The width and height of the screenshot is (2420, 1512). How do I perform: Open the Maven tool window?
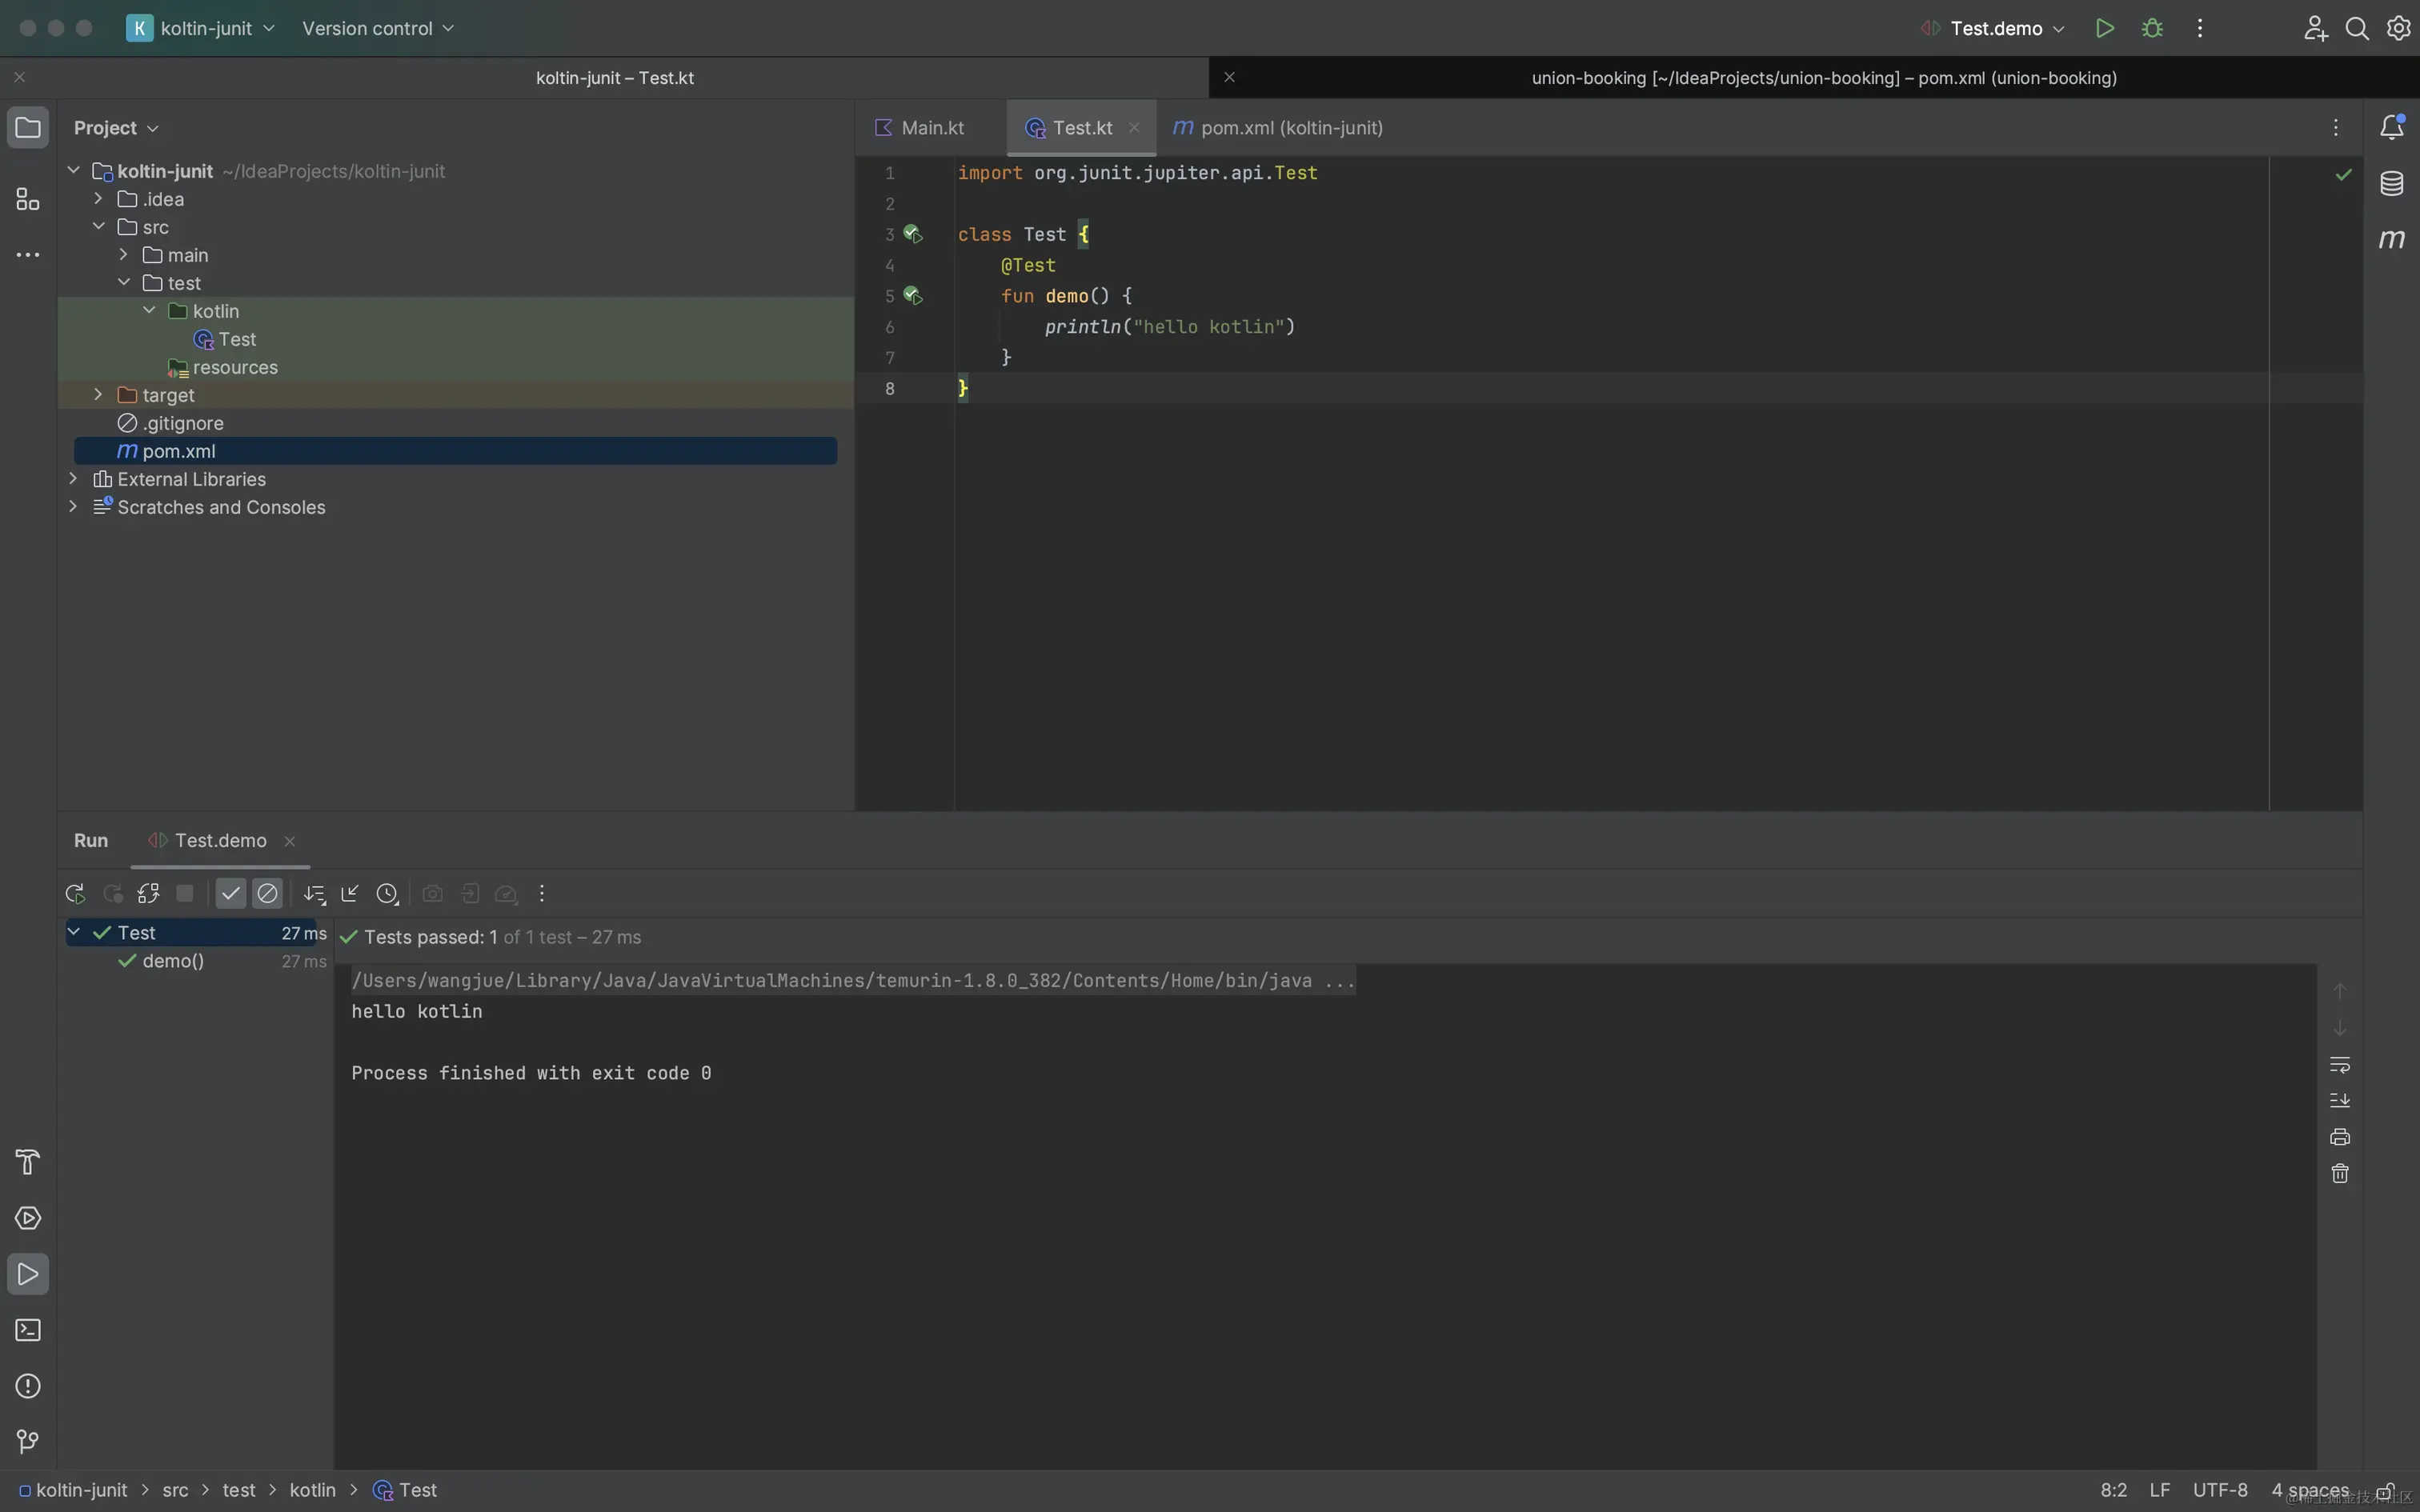click(x=2391, y=239)
